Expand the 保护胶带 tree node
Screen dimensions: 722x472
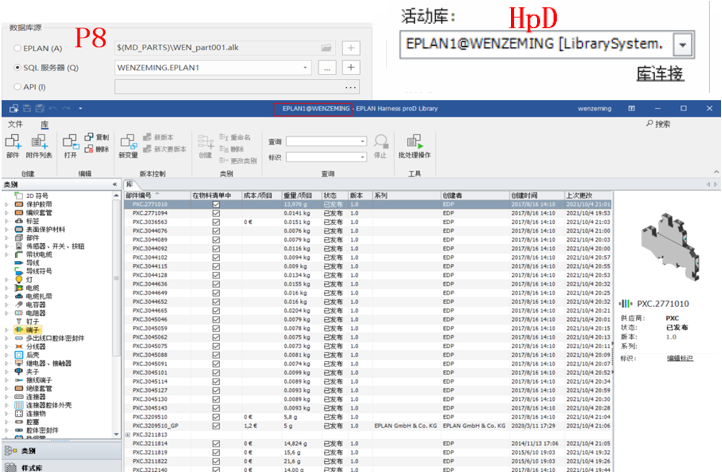tap(6, 204)
